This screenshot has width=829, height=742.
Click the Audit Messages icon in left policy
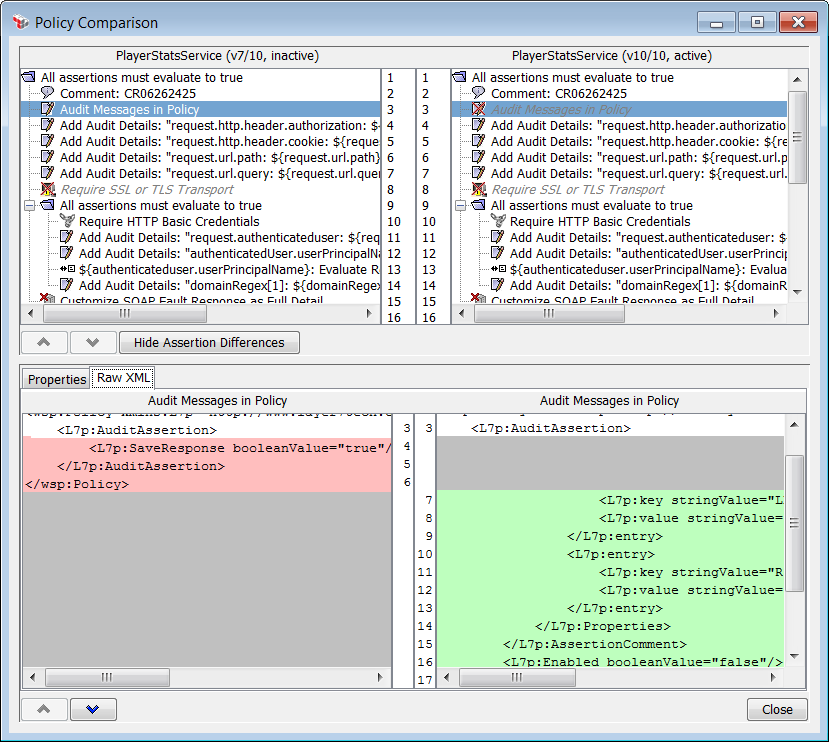(x=47, y=110)
